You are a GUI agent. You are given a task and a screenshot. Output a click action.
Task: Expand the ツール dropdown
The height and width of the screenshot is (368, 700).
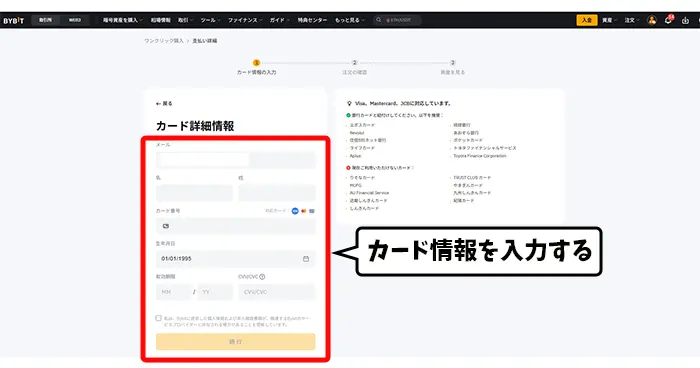pos(210,20)
